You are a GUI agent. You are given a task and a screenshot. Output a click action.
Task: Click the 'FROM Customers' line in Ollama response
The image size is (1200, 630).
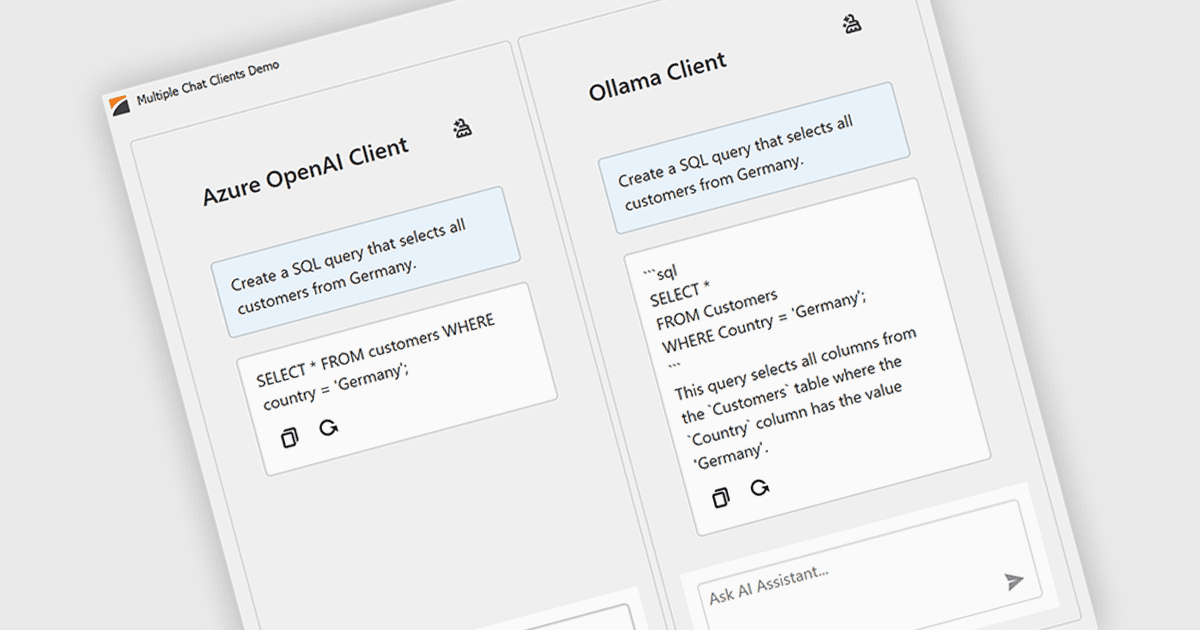pyautogui.click(x=717, y=309)
